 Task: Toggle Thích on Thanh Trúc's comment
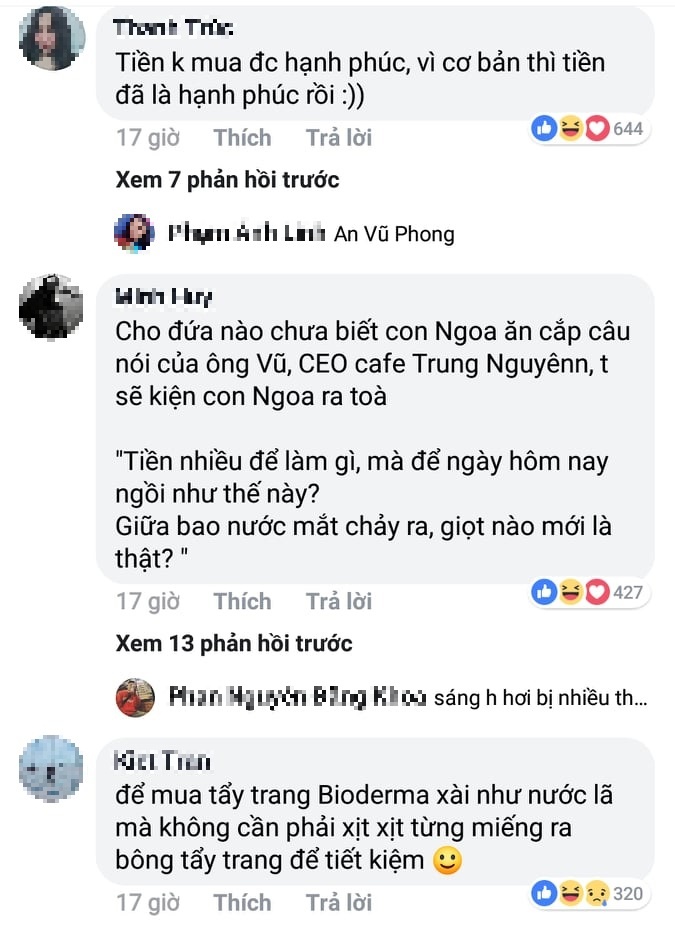(x=242, y=137)
